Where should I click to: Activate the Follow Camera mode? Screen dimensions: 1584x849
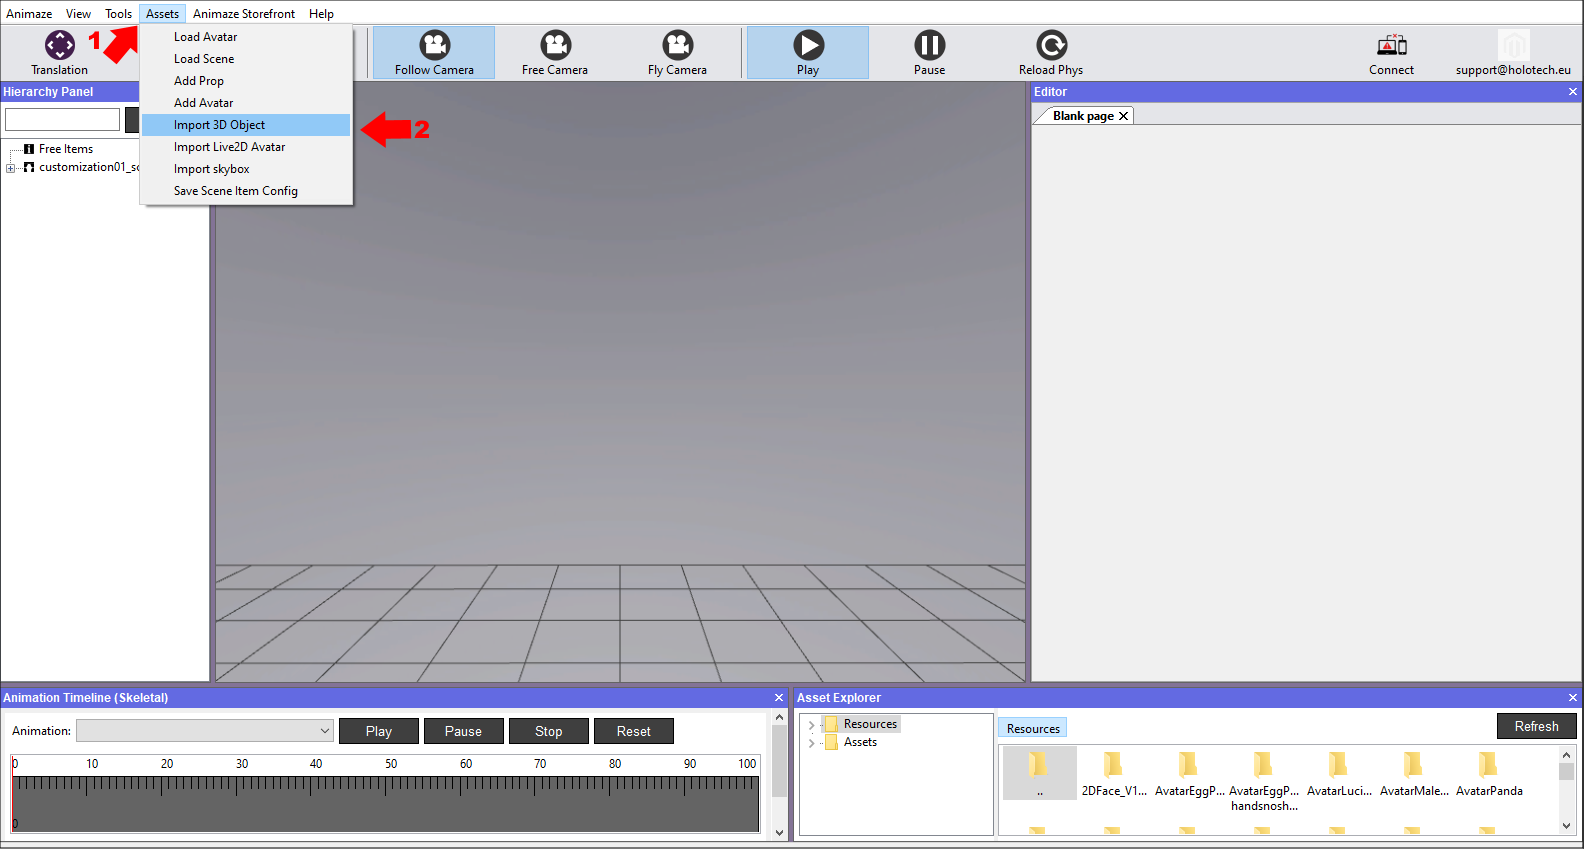coord(434,46)
